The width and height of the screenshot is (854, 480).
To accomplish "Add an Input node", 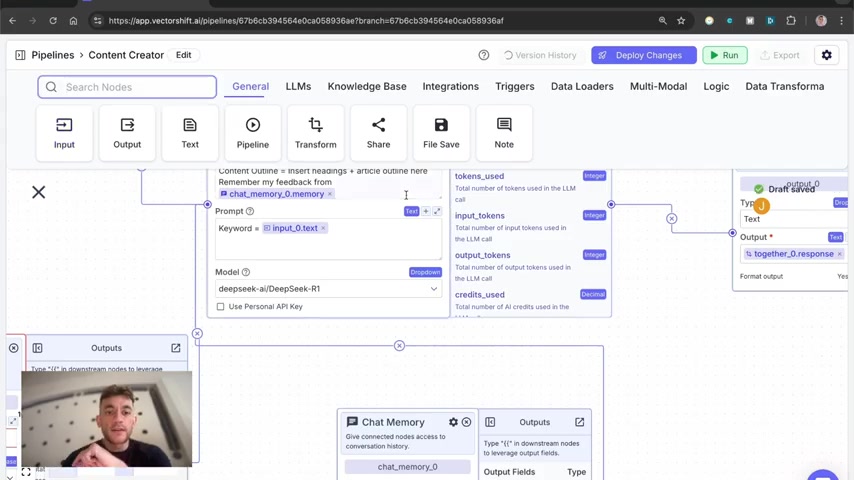I will pyautogui.click(x=64, y=133).
